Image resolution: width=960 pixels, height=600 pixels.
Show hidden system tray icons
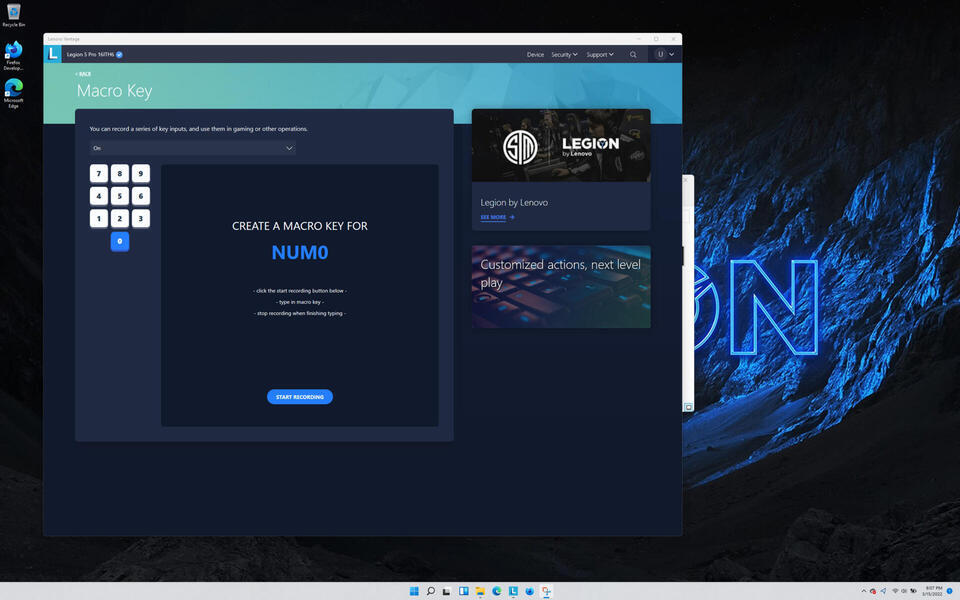[x=864, y=591]
